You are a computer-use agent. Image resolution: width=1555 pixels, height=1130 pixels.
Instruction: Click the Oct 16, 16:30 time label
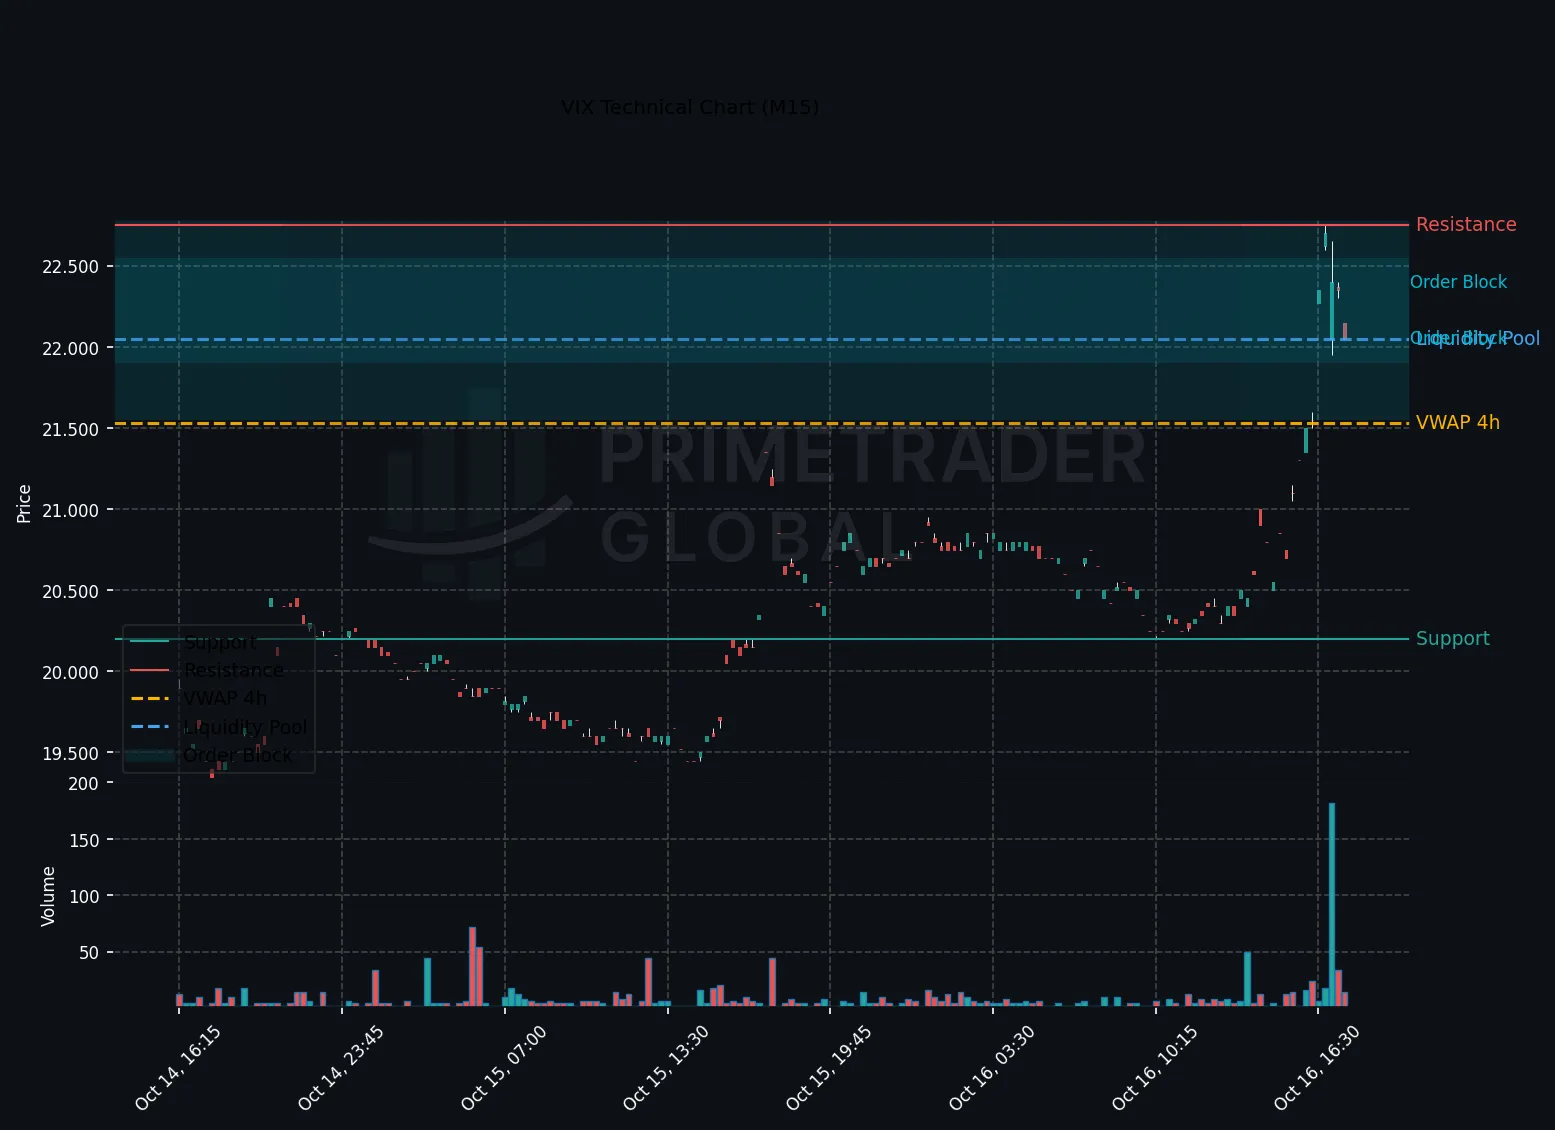point(1316,1067)
